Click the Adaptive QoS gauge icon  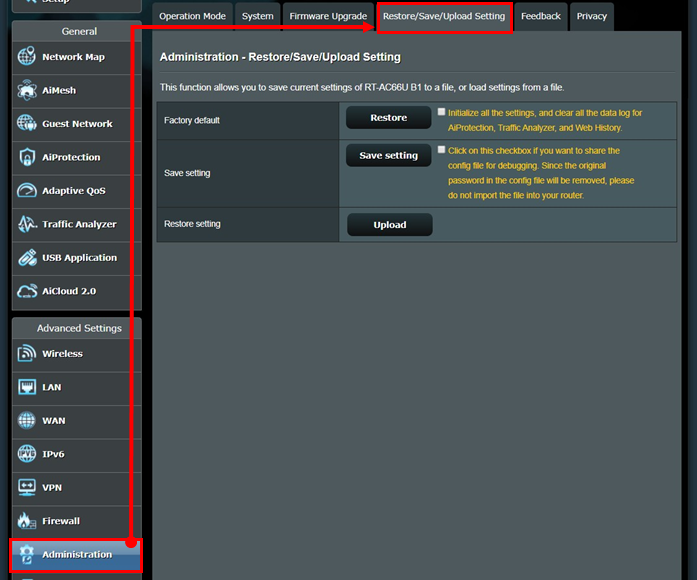(x=27, y=191)
